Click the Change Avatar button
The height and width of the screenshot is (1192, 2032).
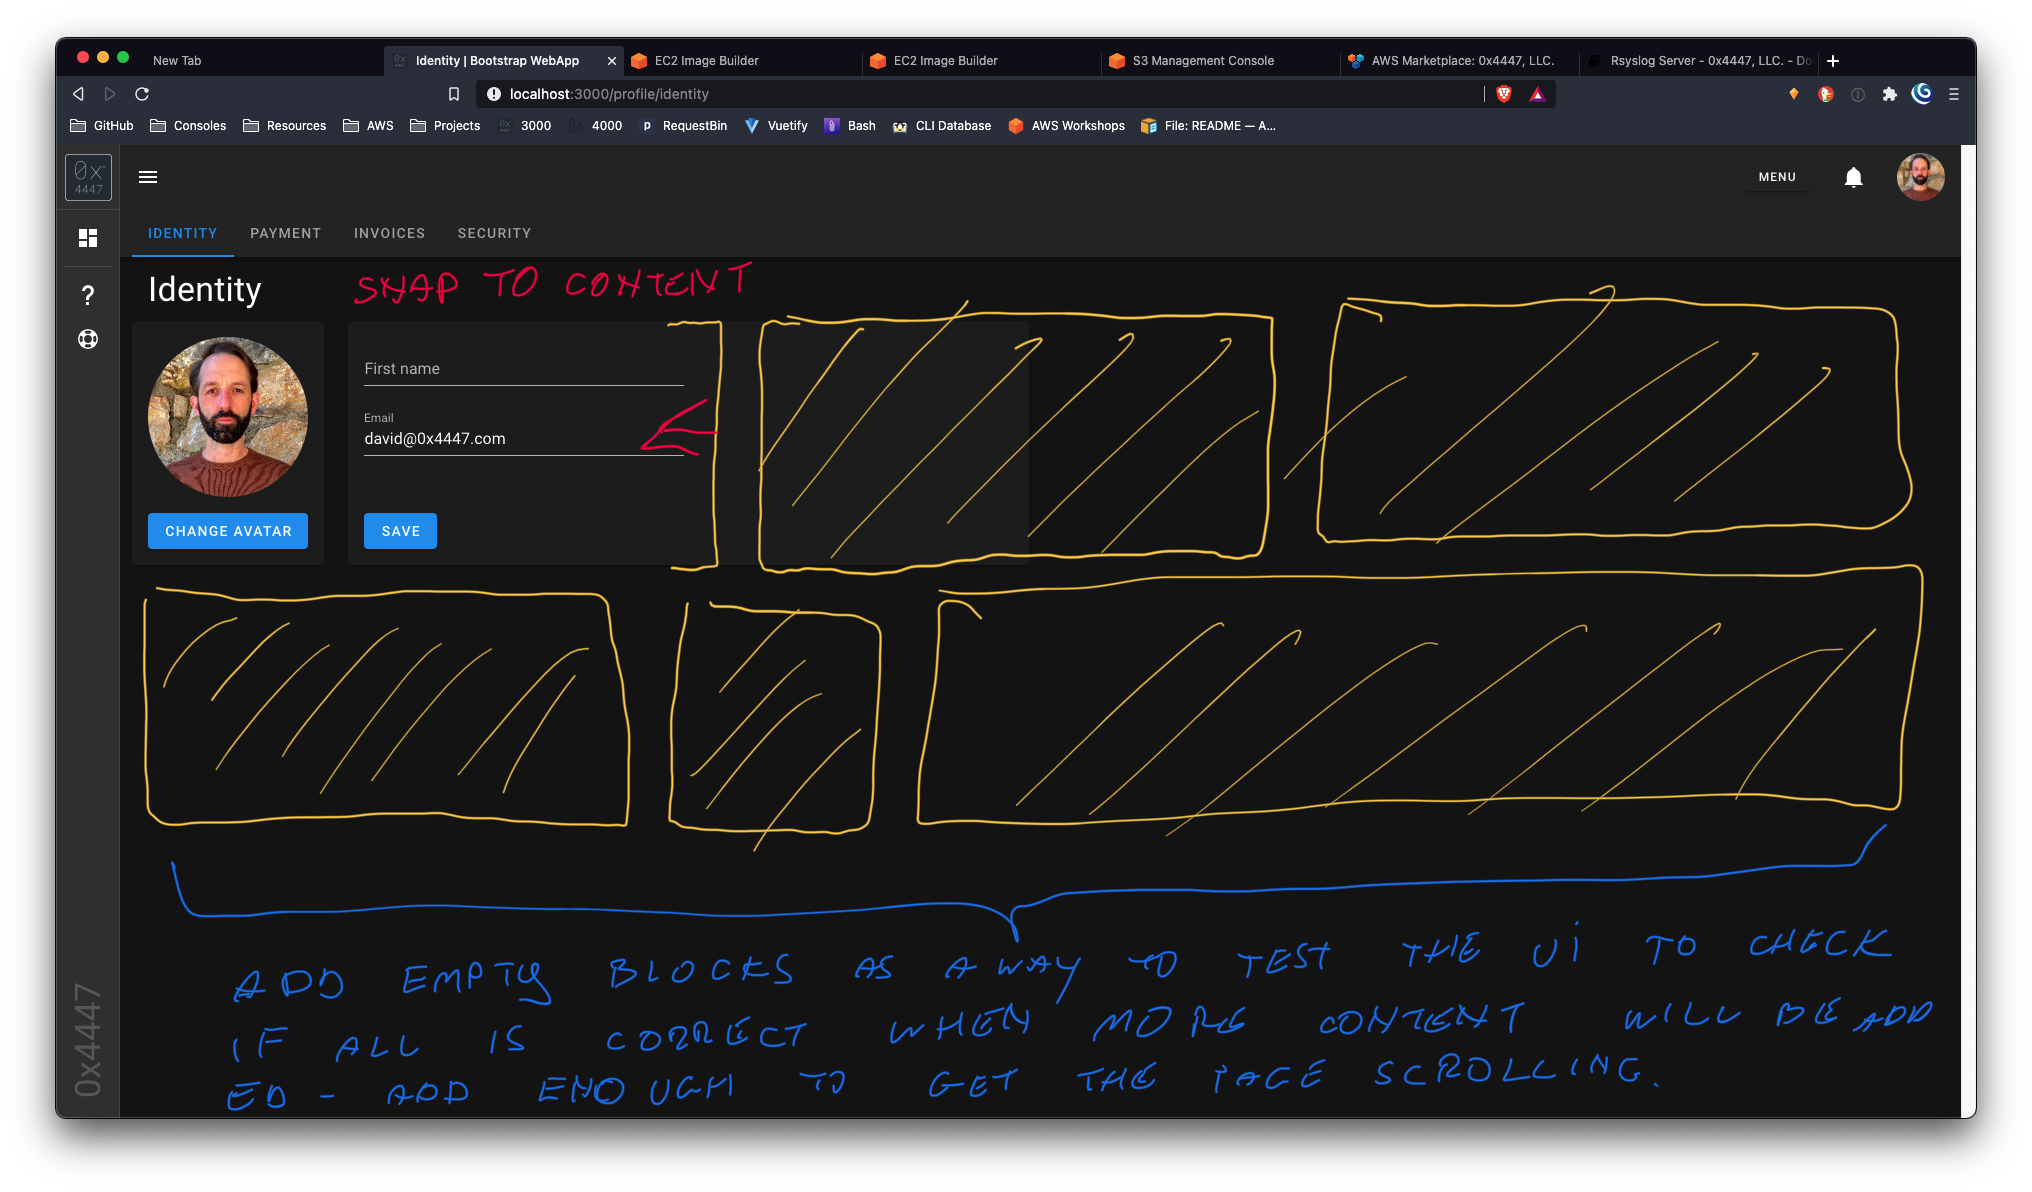(x=228, y=531)
